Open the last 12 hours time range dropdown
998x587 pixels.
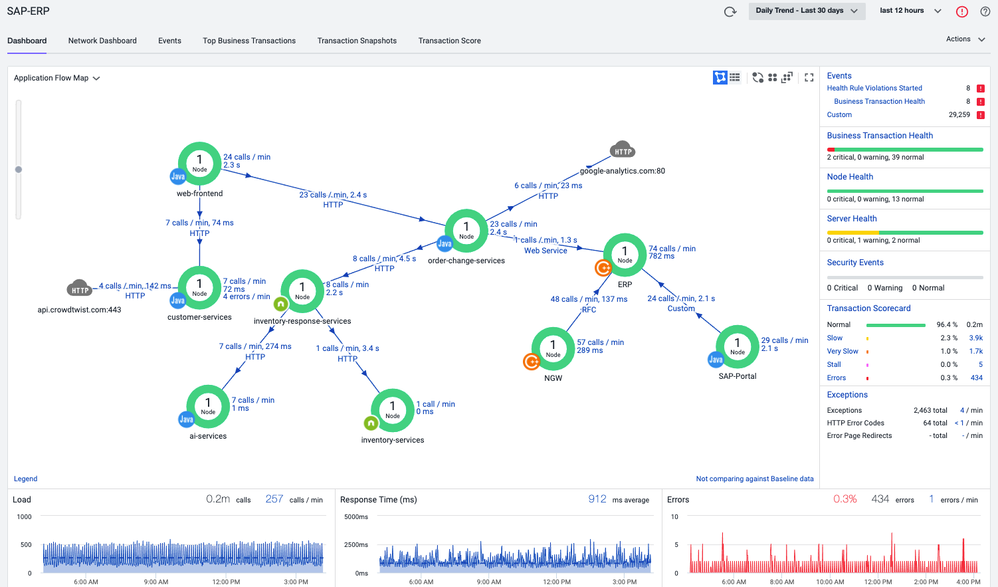pos(910,11)
